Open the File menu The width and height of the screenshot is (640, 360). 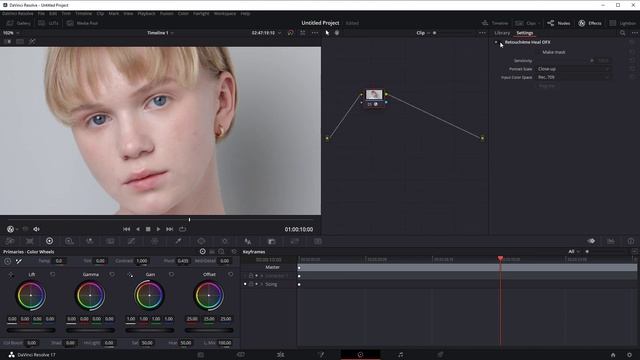coord(41,13)
